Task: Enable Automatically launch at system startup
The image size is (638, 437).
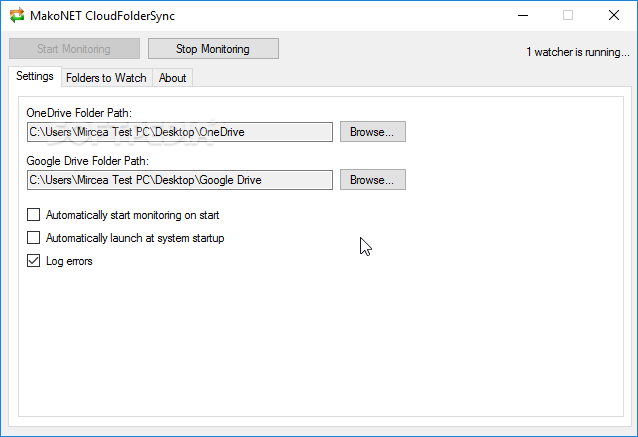Action: click(x=33, y=238)
